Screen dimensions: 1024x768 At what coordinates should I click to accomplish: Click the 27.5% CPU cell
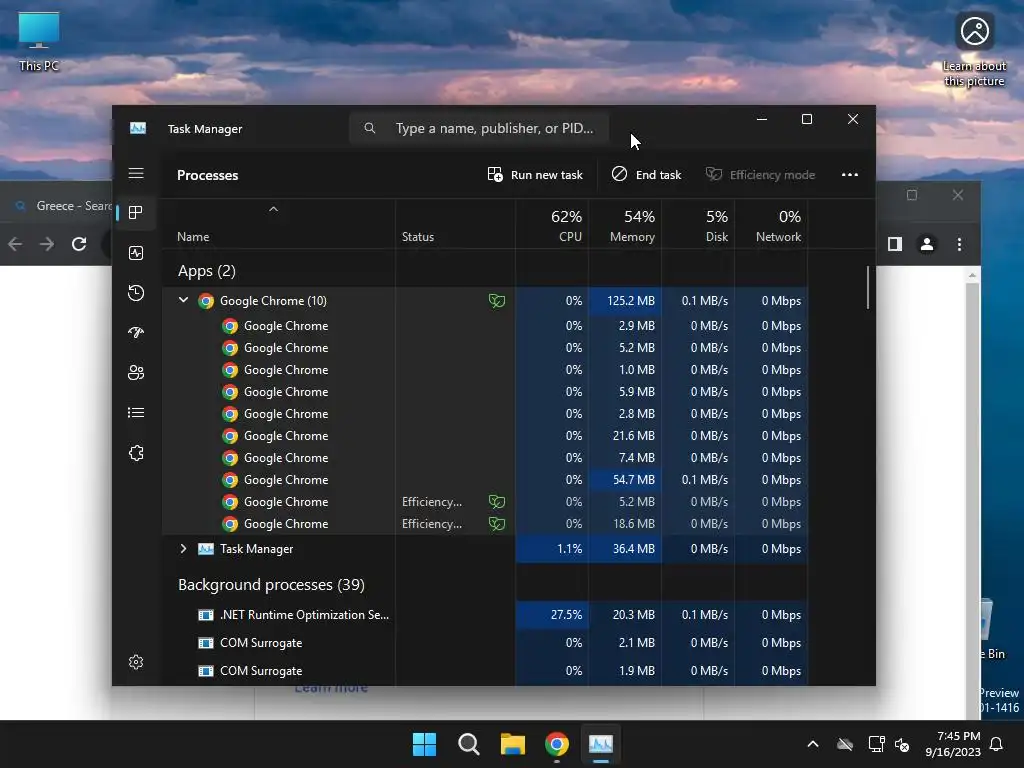(x=552, y=615)
